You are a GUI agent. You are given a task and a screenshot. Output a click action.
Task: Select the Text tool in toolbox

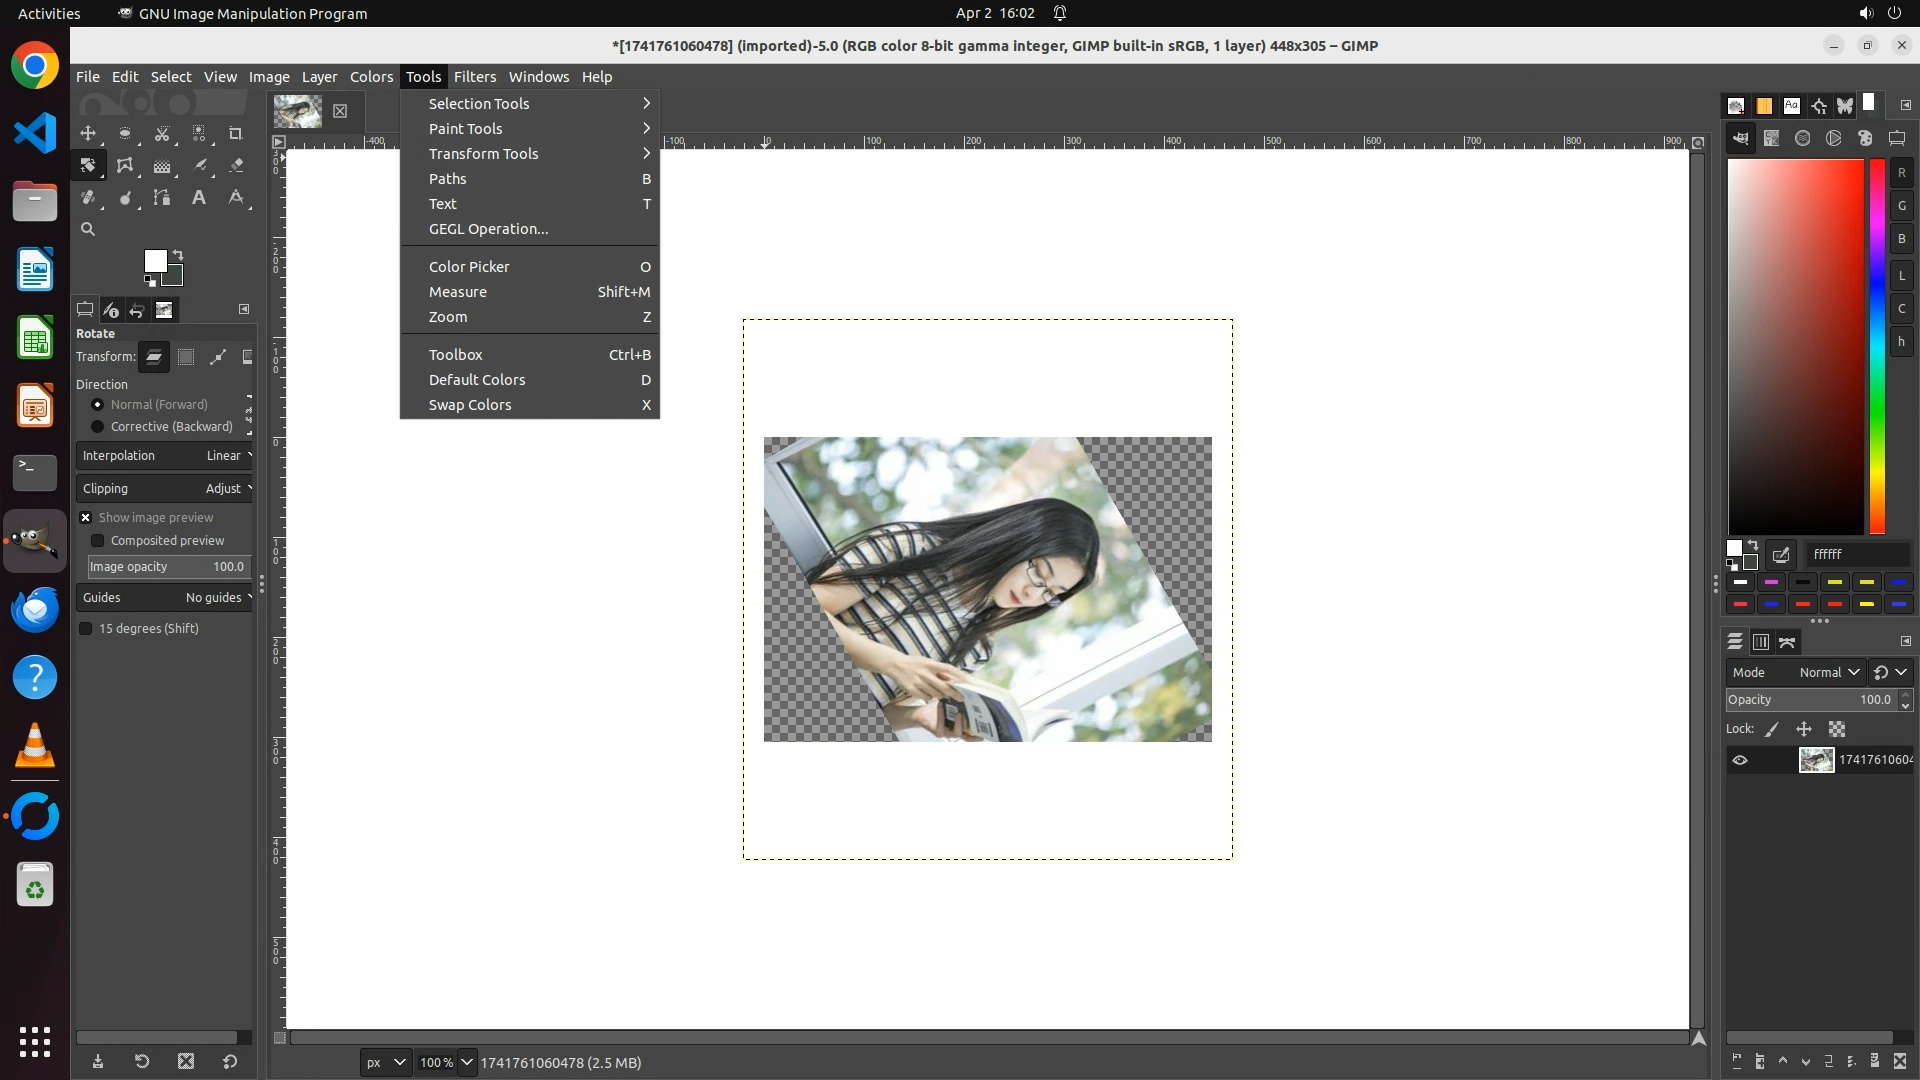[199, 197]
